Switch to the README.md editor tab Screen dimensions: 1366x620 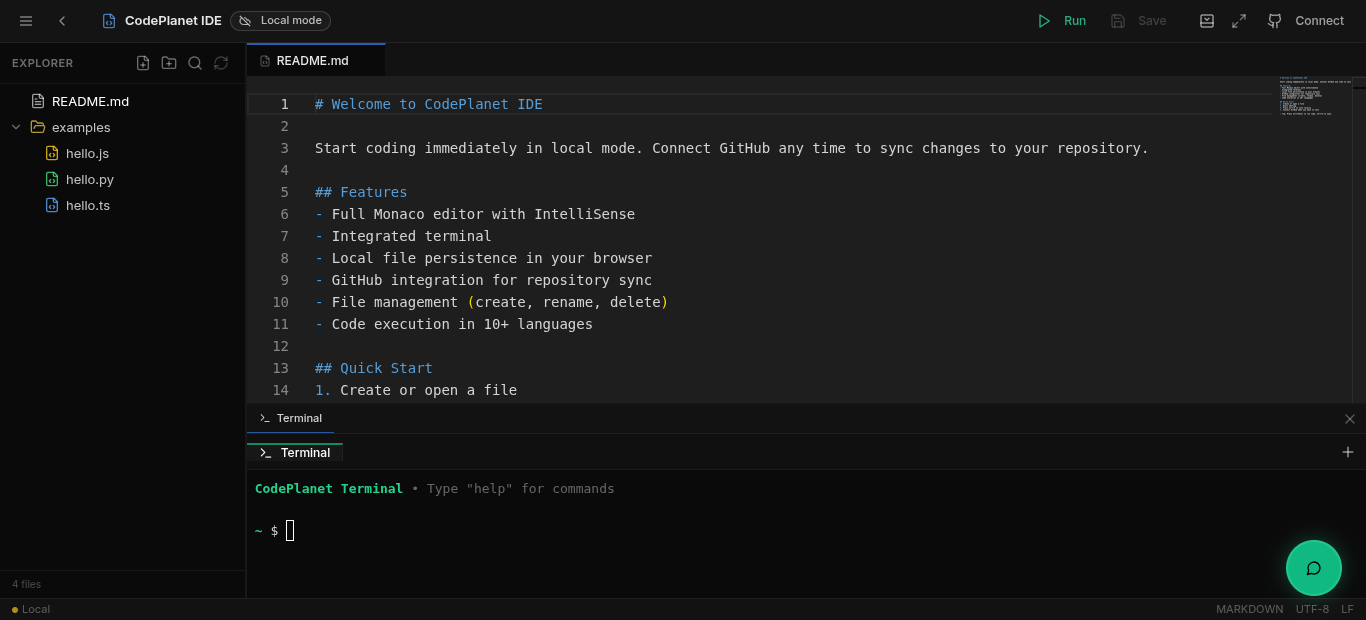point(316,60)
